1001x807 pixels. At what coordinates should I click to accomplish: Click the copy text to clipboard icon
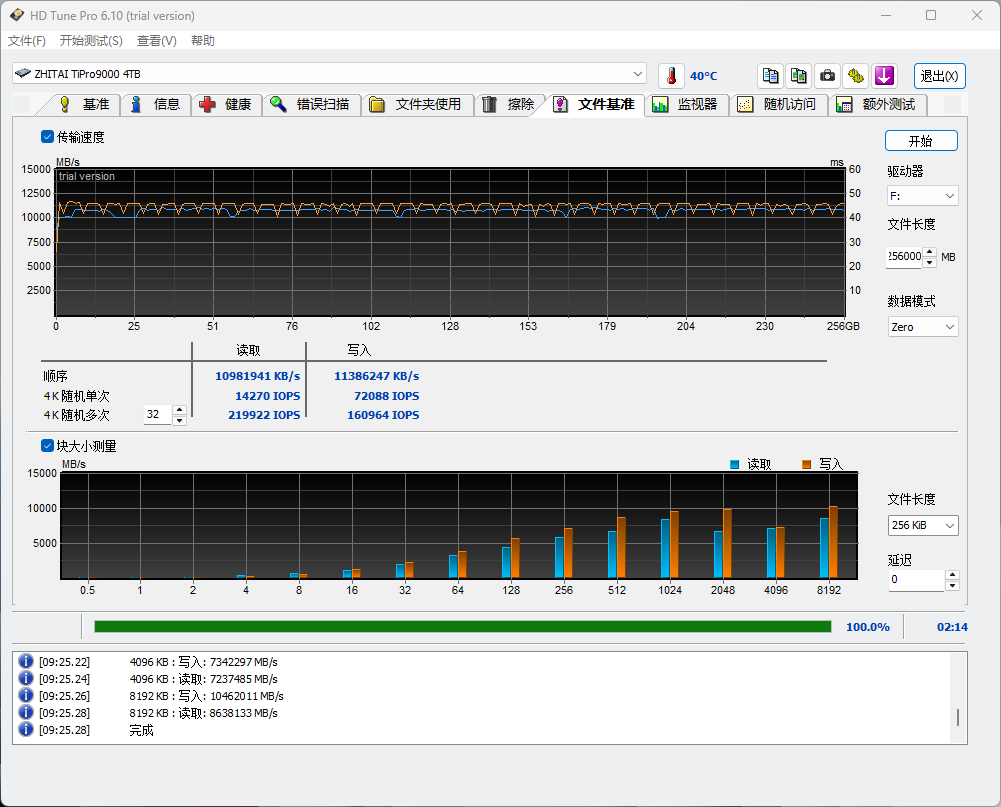coord(770,76)
